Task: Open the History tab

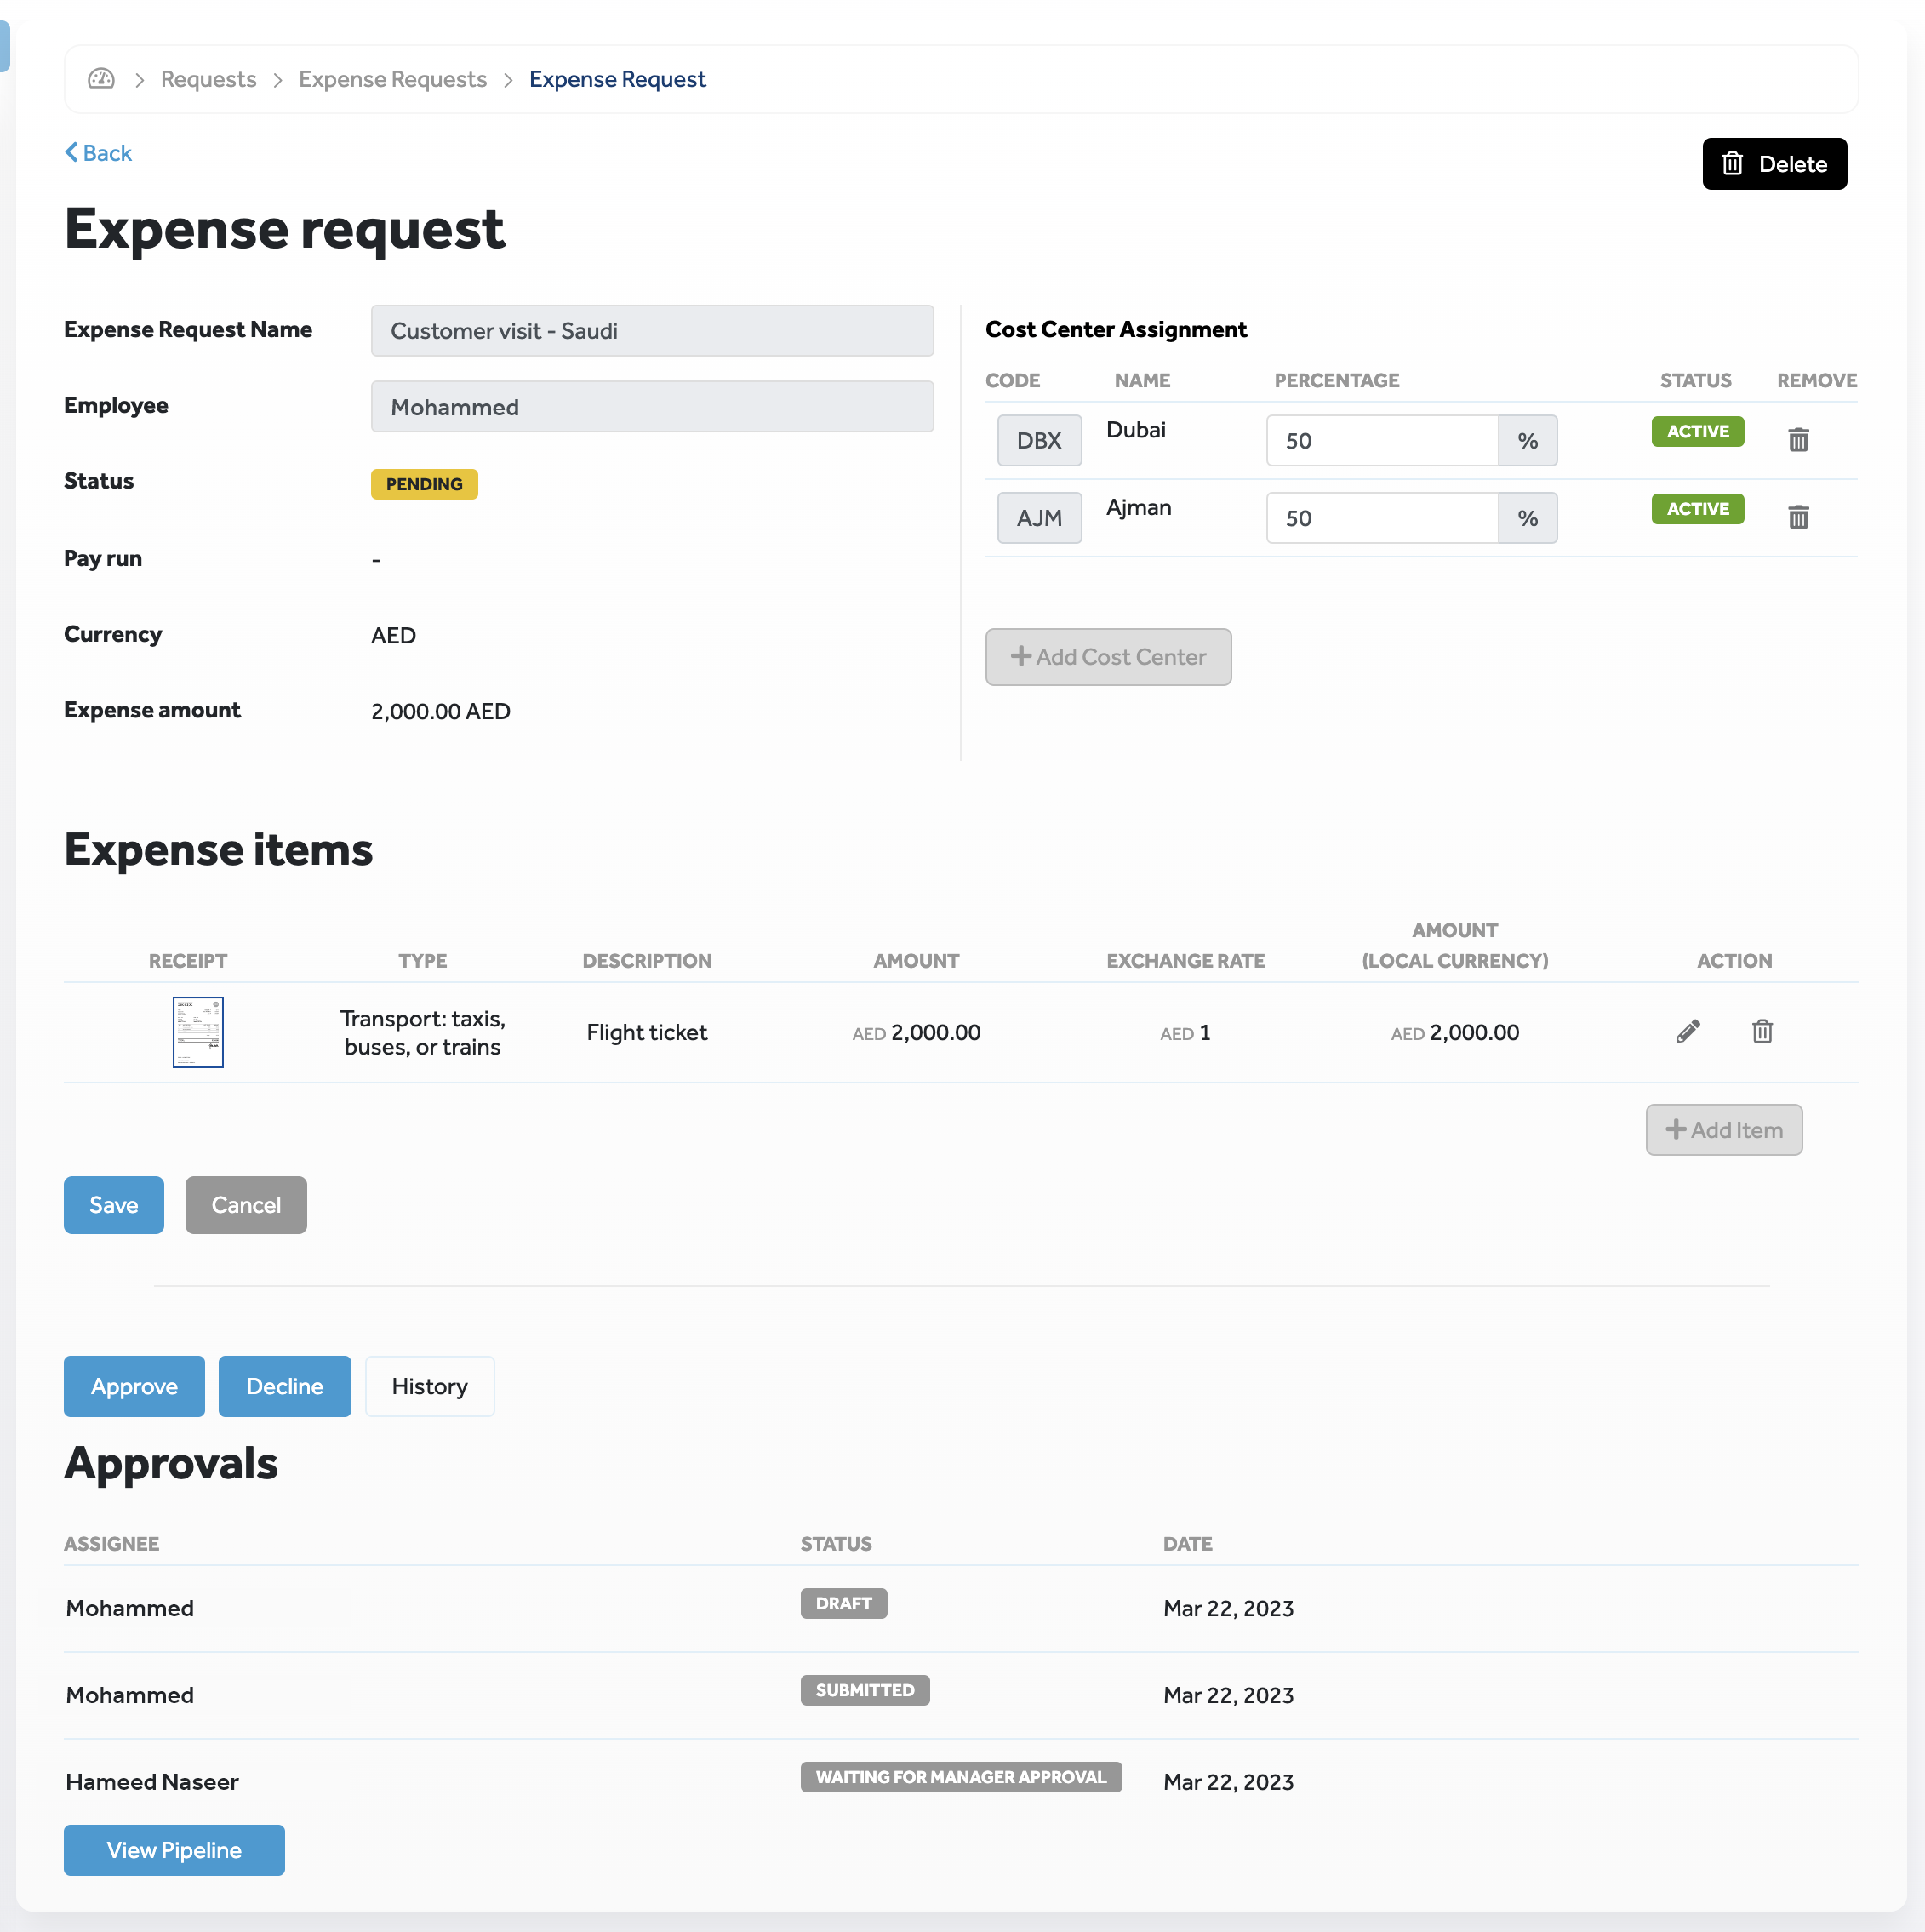Action: click(x=429, y=1386)
